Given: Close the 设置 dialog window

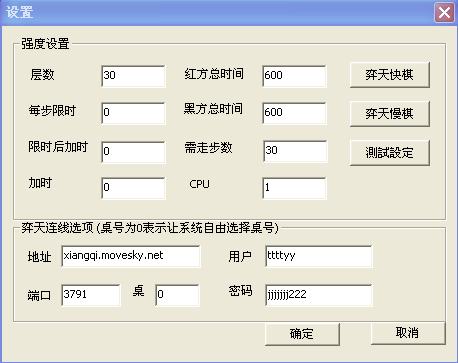Looking at the screenshot, I should (x=444, y=13).
